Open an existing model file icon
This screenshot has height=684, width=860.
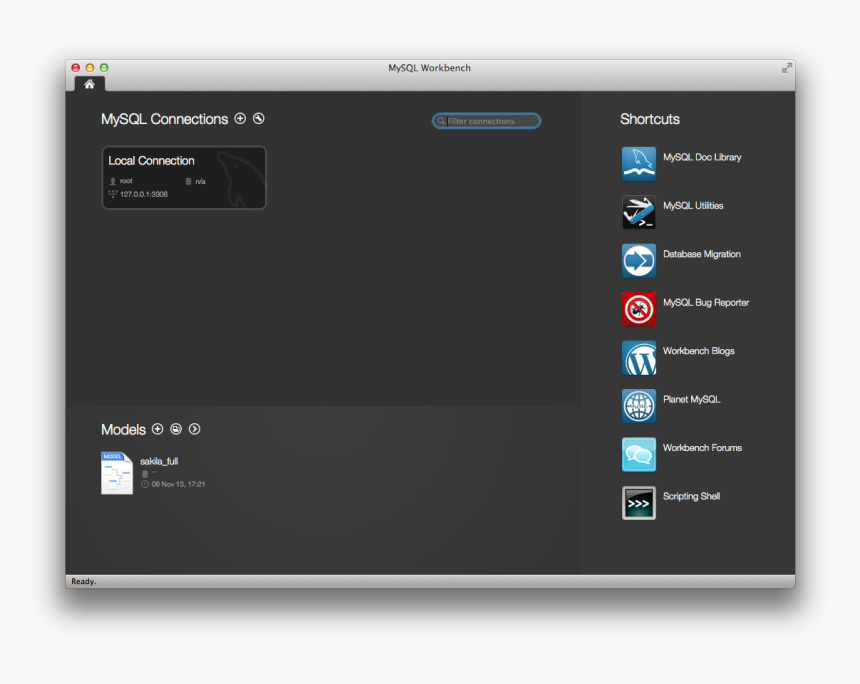[176, 429]
